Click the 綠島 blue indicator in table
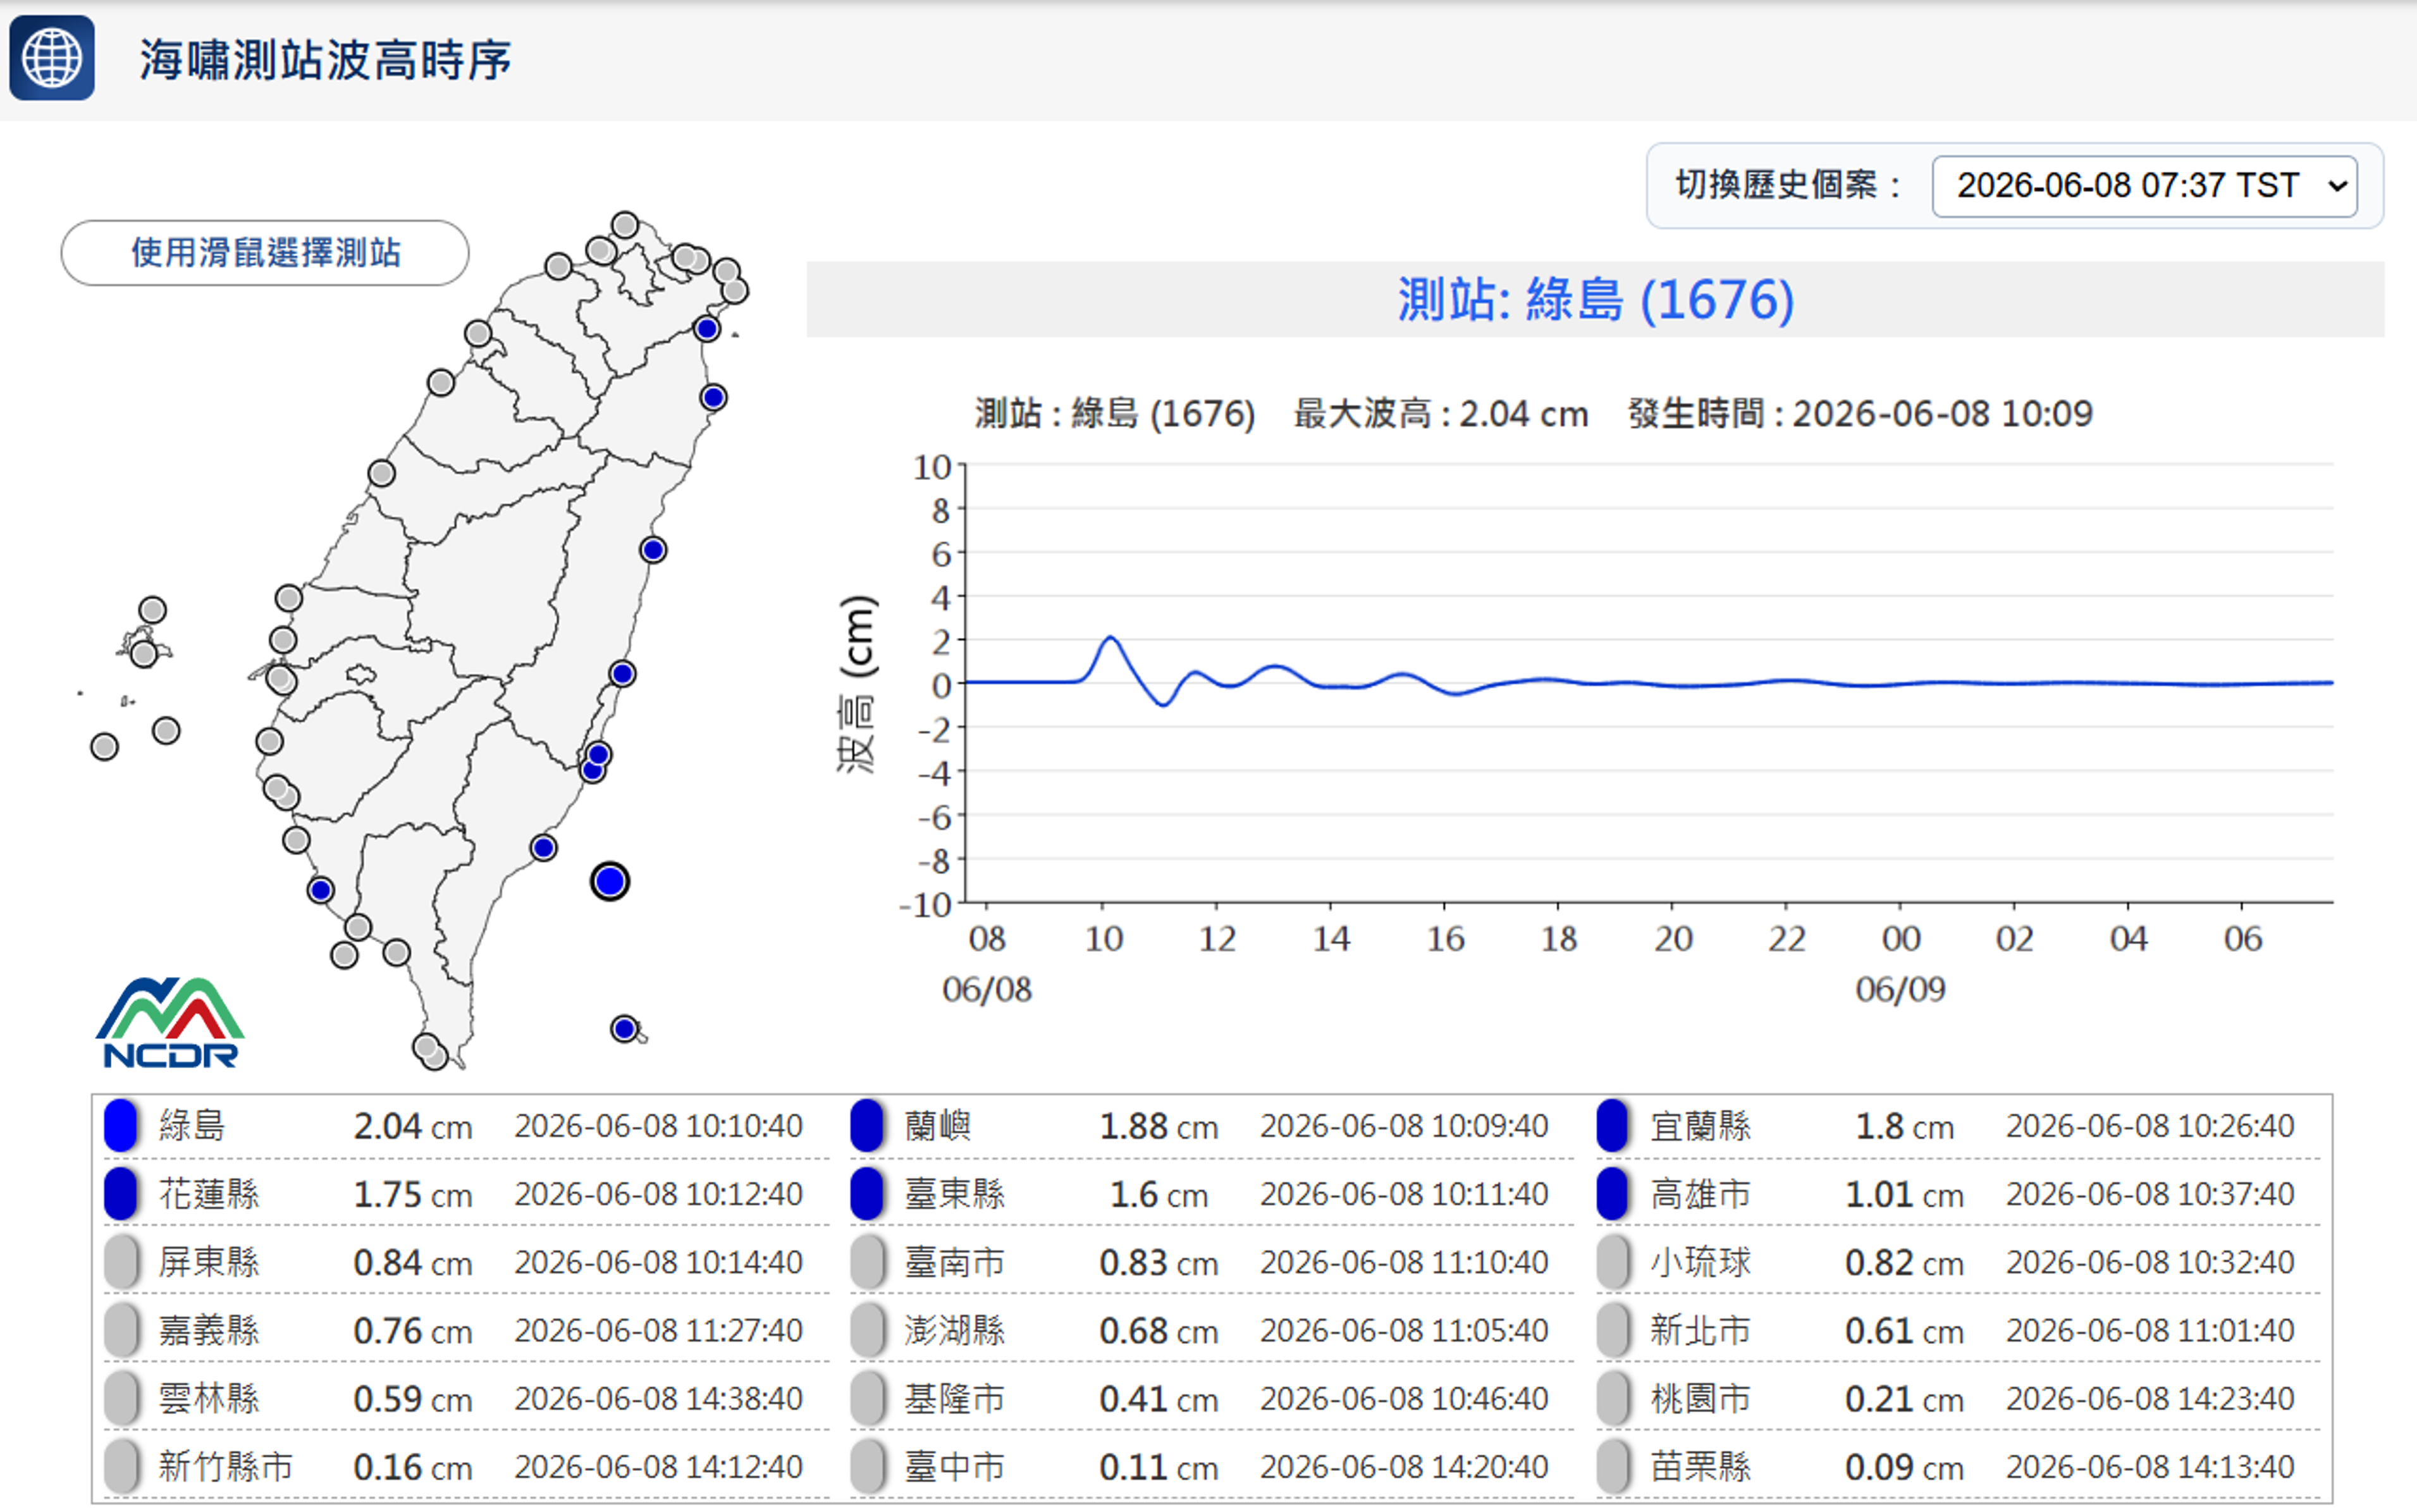The width and height of the screenshot is (2417, 1512). (x=121, y=1125)
